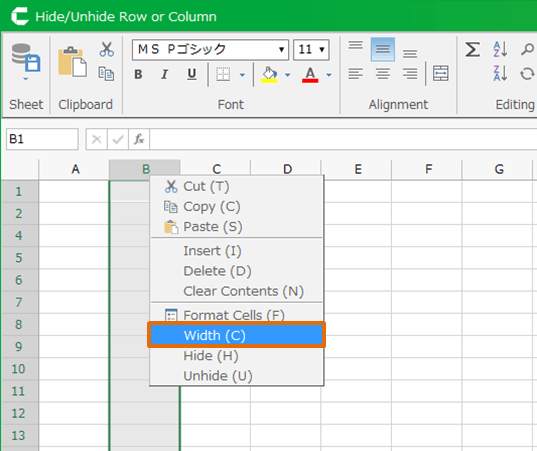Select Width (C) in context menu
This screenshot has height=451, width=537.
237,335
